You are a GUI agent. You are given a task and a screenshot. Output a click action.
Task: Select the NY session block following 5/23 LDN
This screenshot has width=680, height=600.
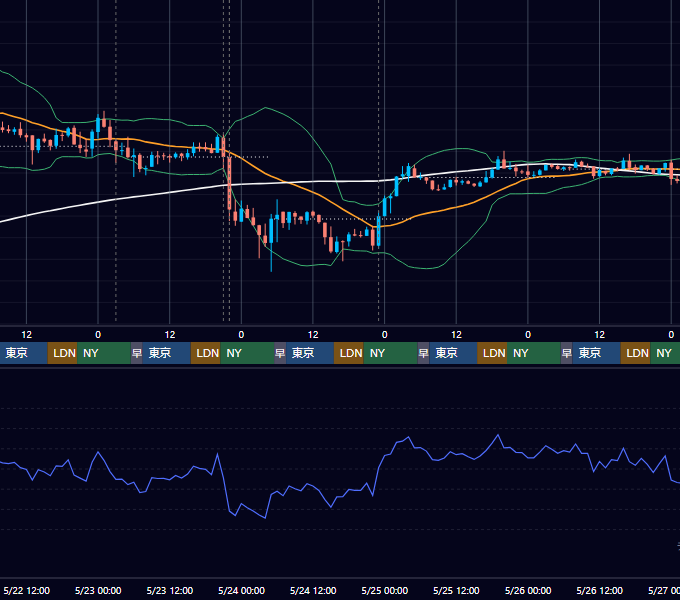(247, 353)
